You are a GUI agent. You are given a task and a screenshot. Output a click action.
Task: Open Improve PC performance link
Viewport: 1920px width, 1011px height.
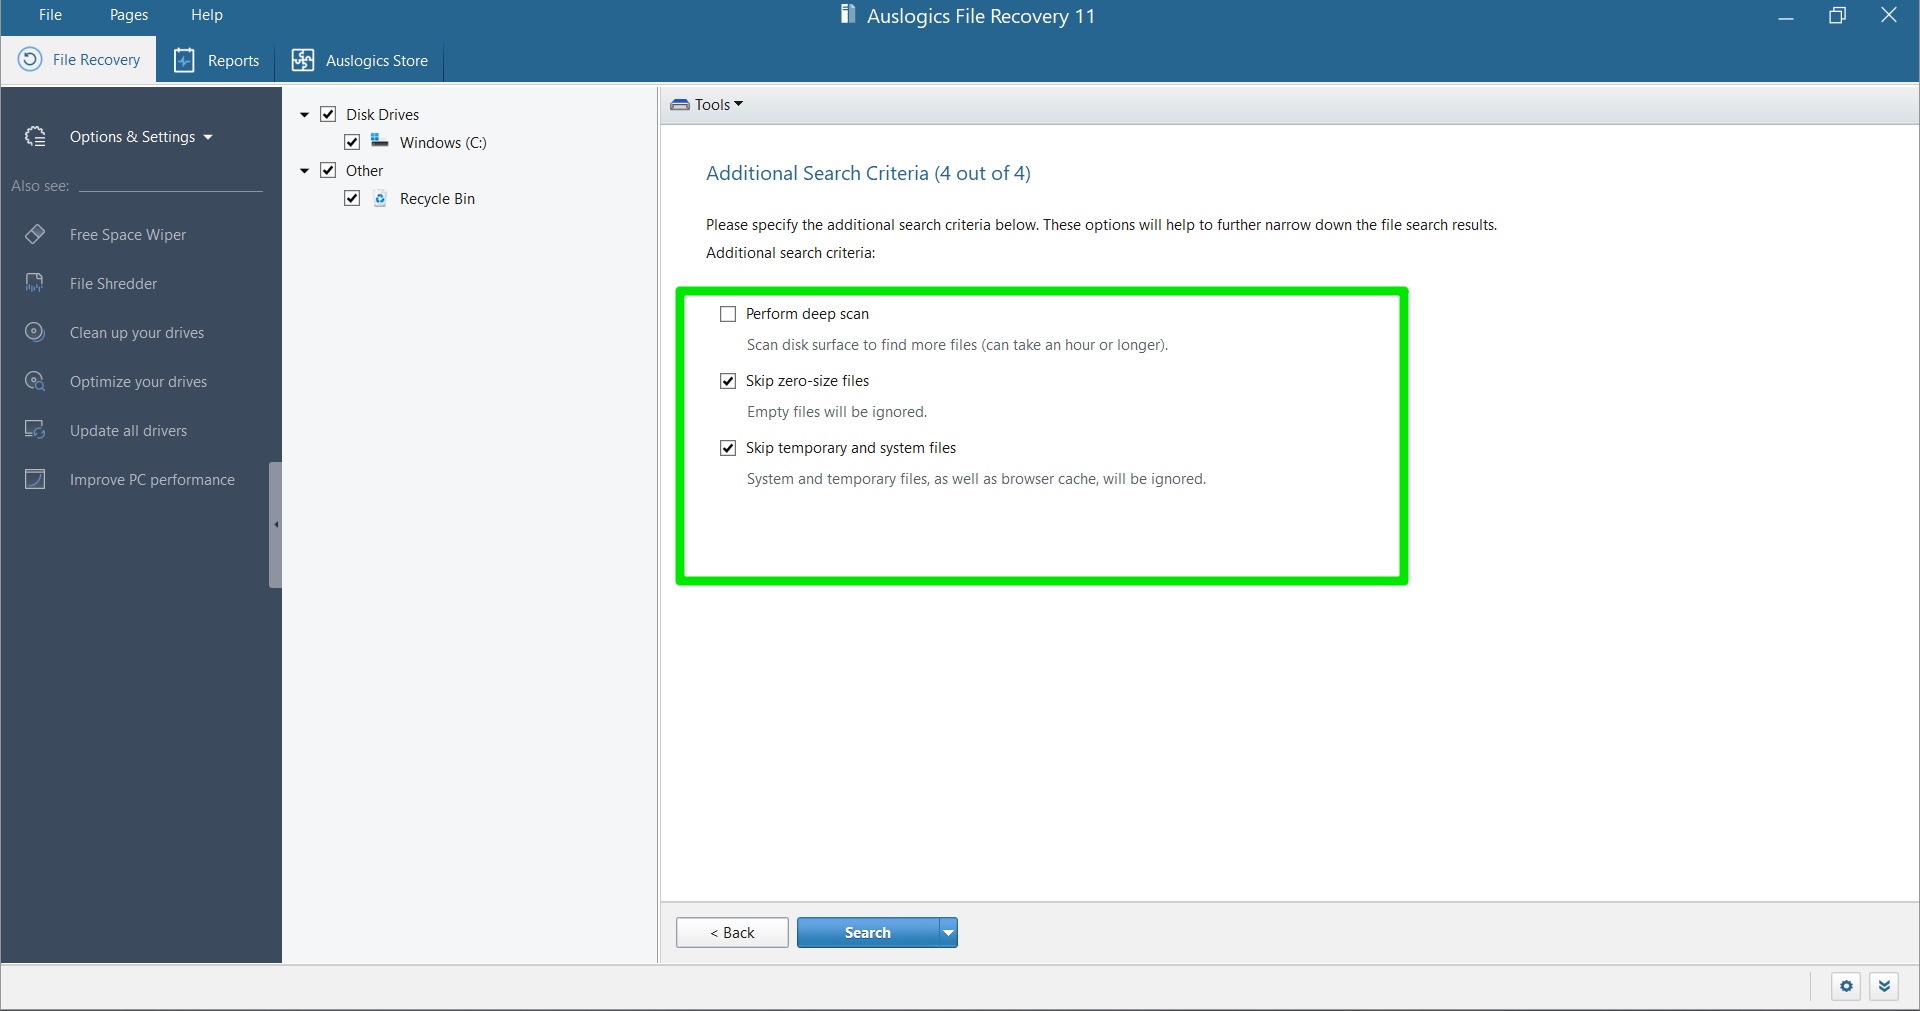[152, 480]
